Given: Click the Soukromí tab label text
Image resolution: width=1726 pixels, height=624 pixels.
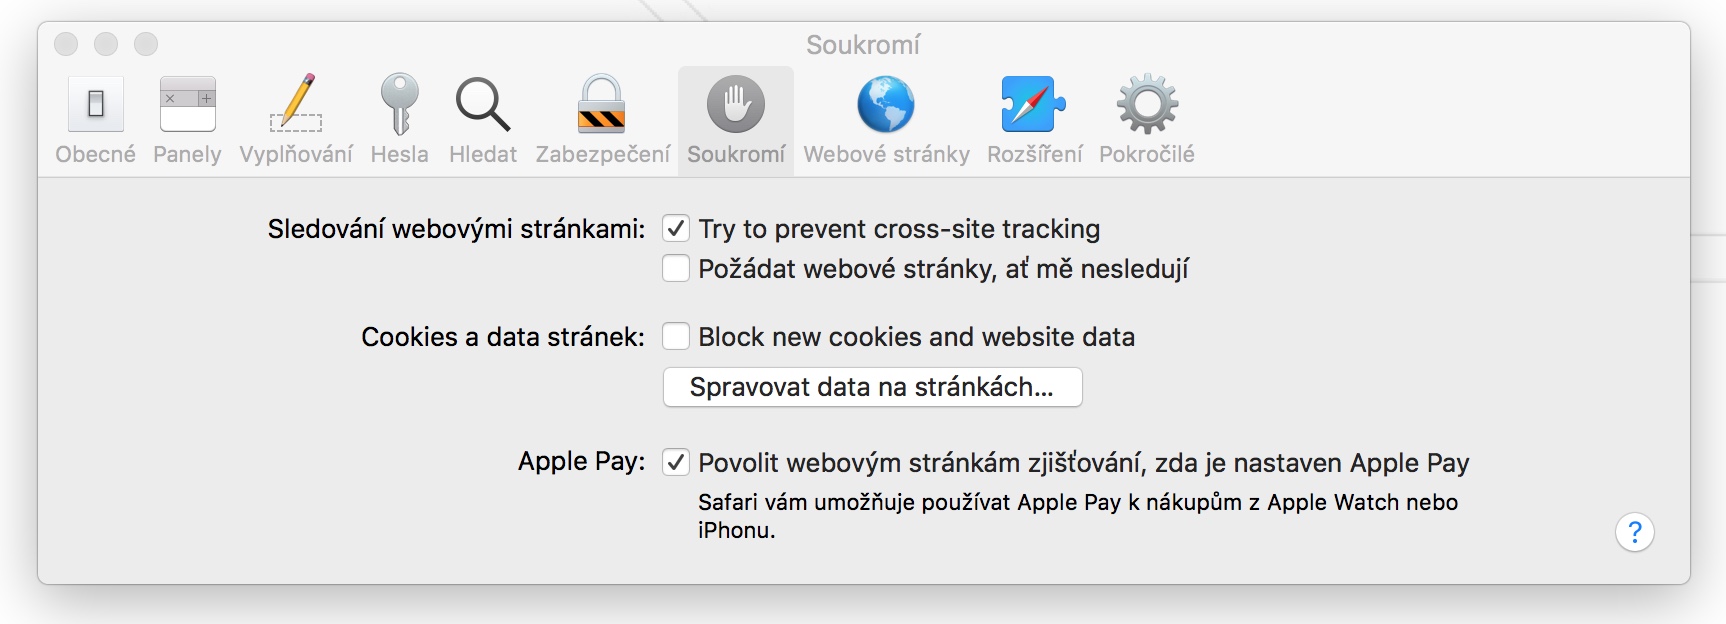Looking at the screenshot, I should click(x=736, y=155).
